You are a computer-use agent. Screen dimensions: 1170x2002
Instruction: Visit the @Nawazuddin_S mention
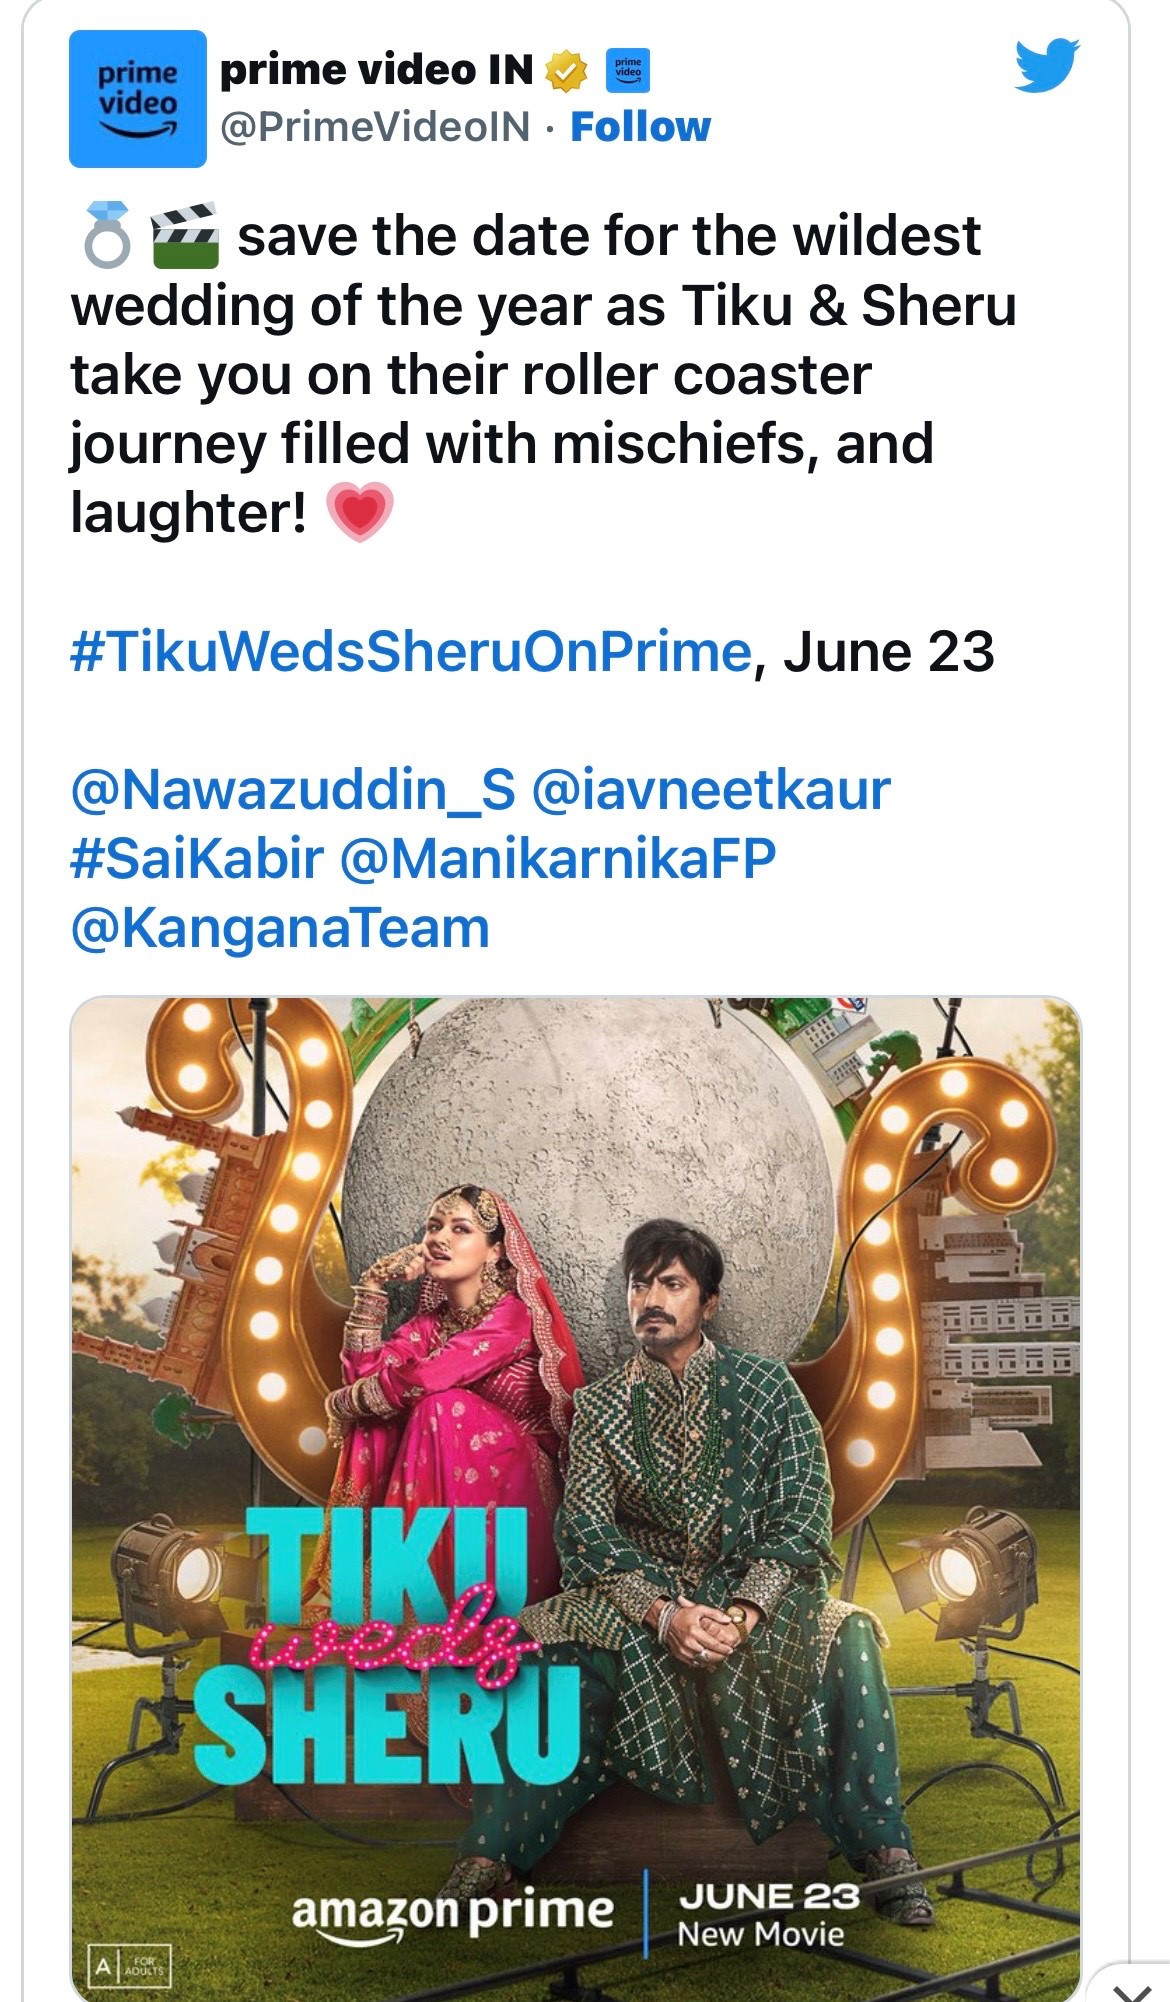click(293, 790)
